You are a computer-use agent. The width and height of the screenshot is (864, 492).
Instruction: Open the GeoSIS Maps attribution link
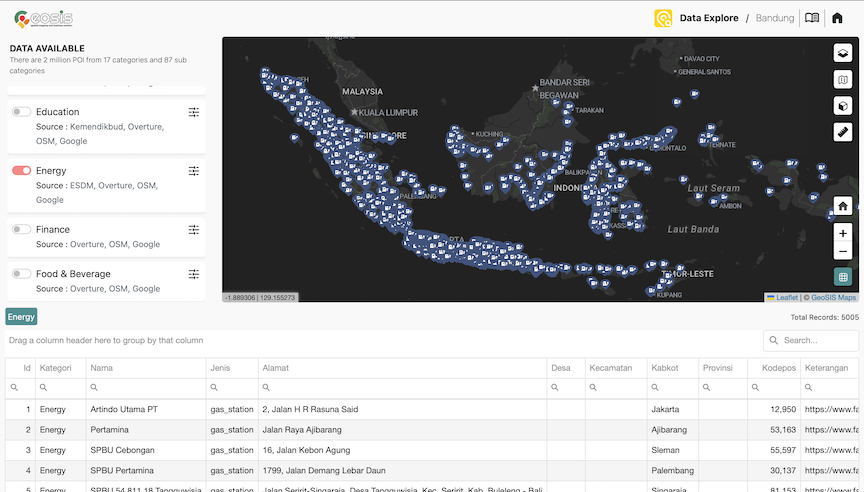[833, 298]
